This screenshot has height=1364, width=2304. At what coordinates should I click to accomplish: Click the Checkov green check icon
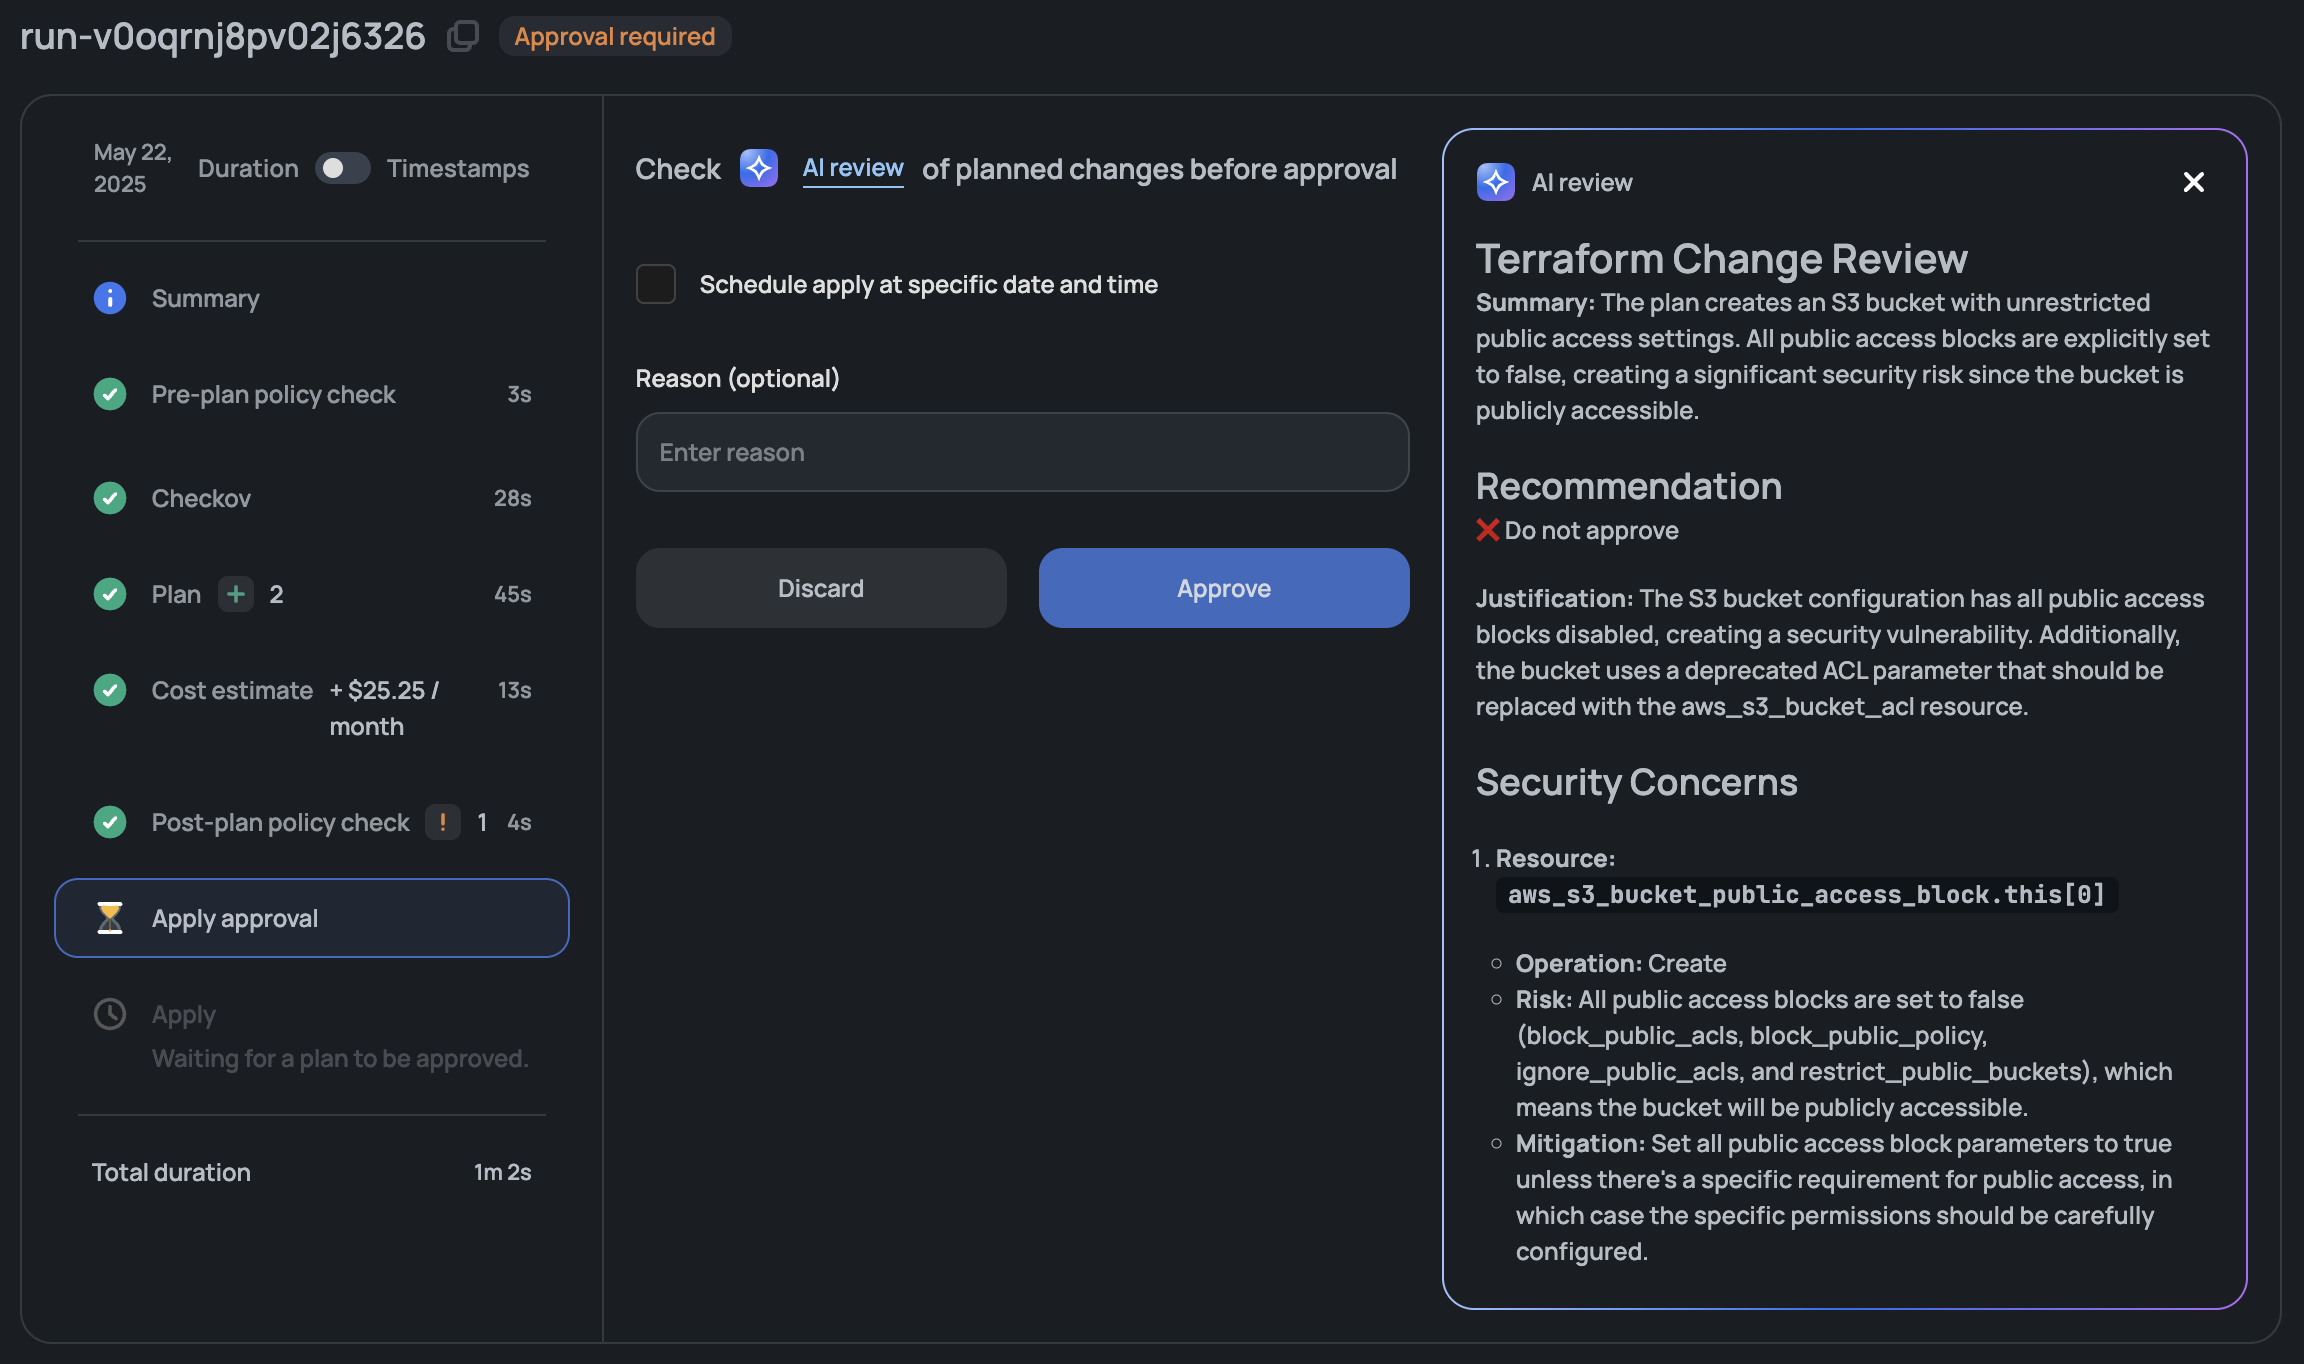(110, 498)
